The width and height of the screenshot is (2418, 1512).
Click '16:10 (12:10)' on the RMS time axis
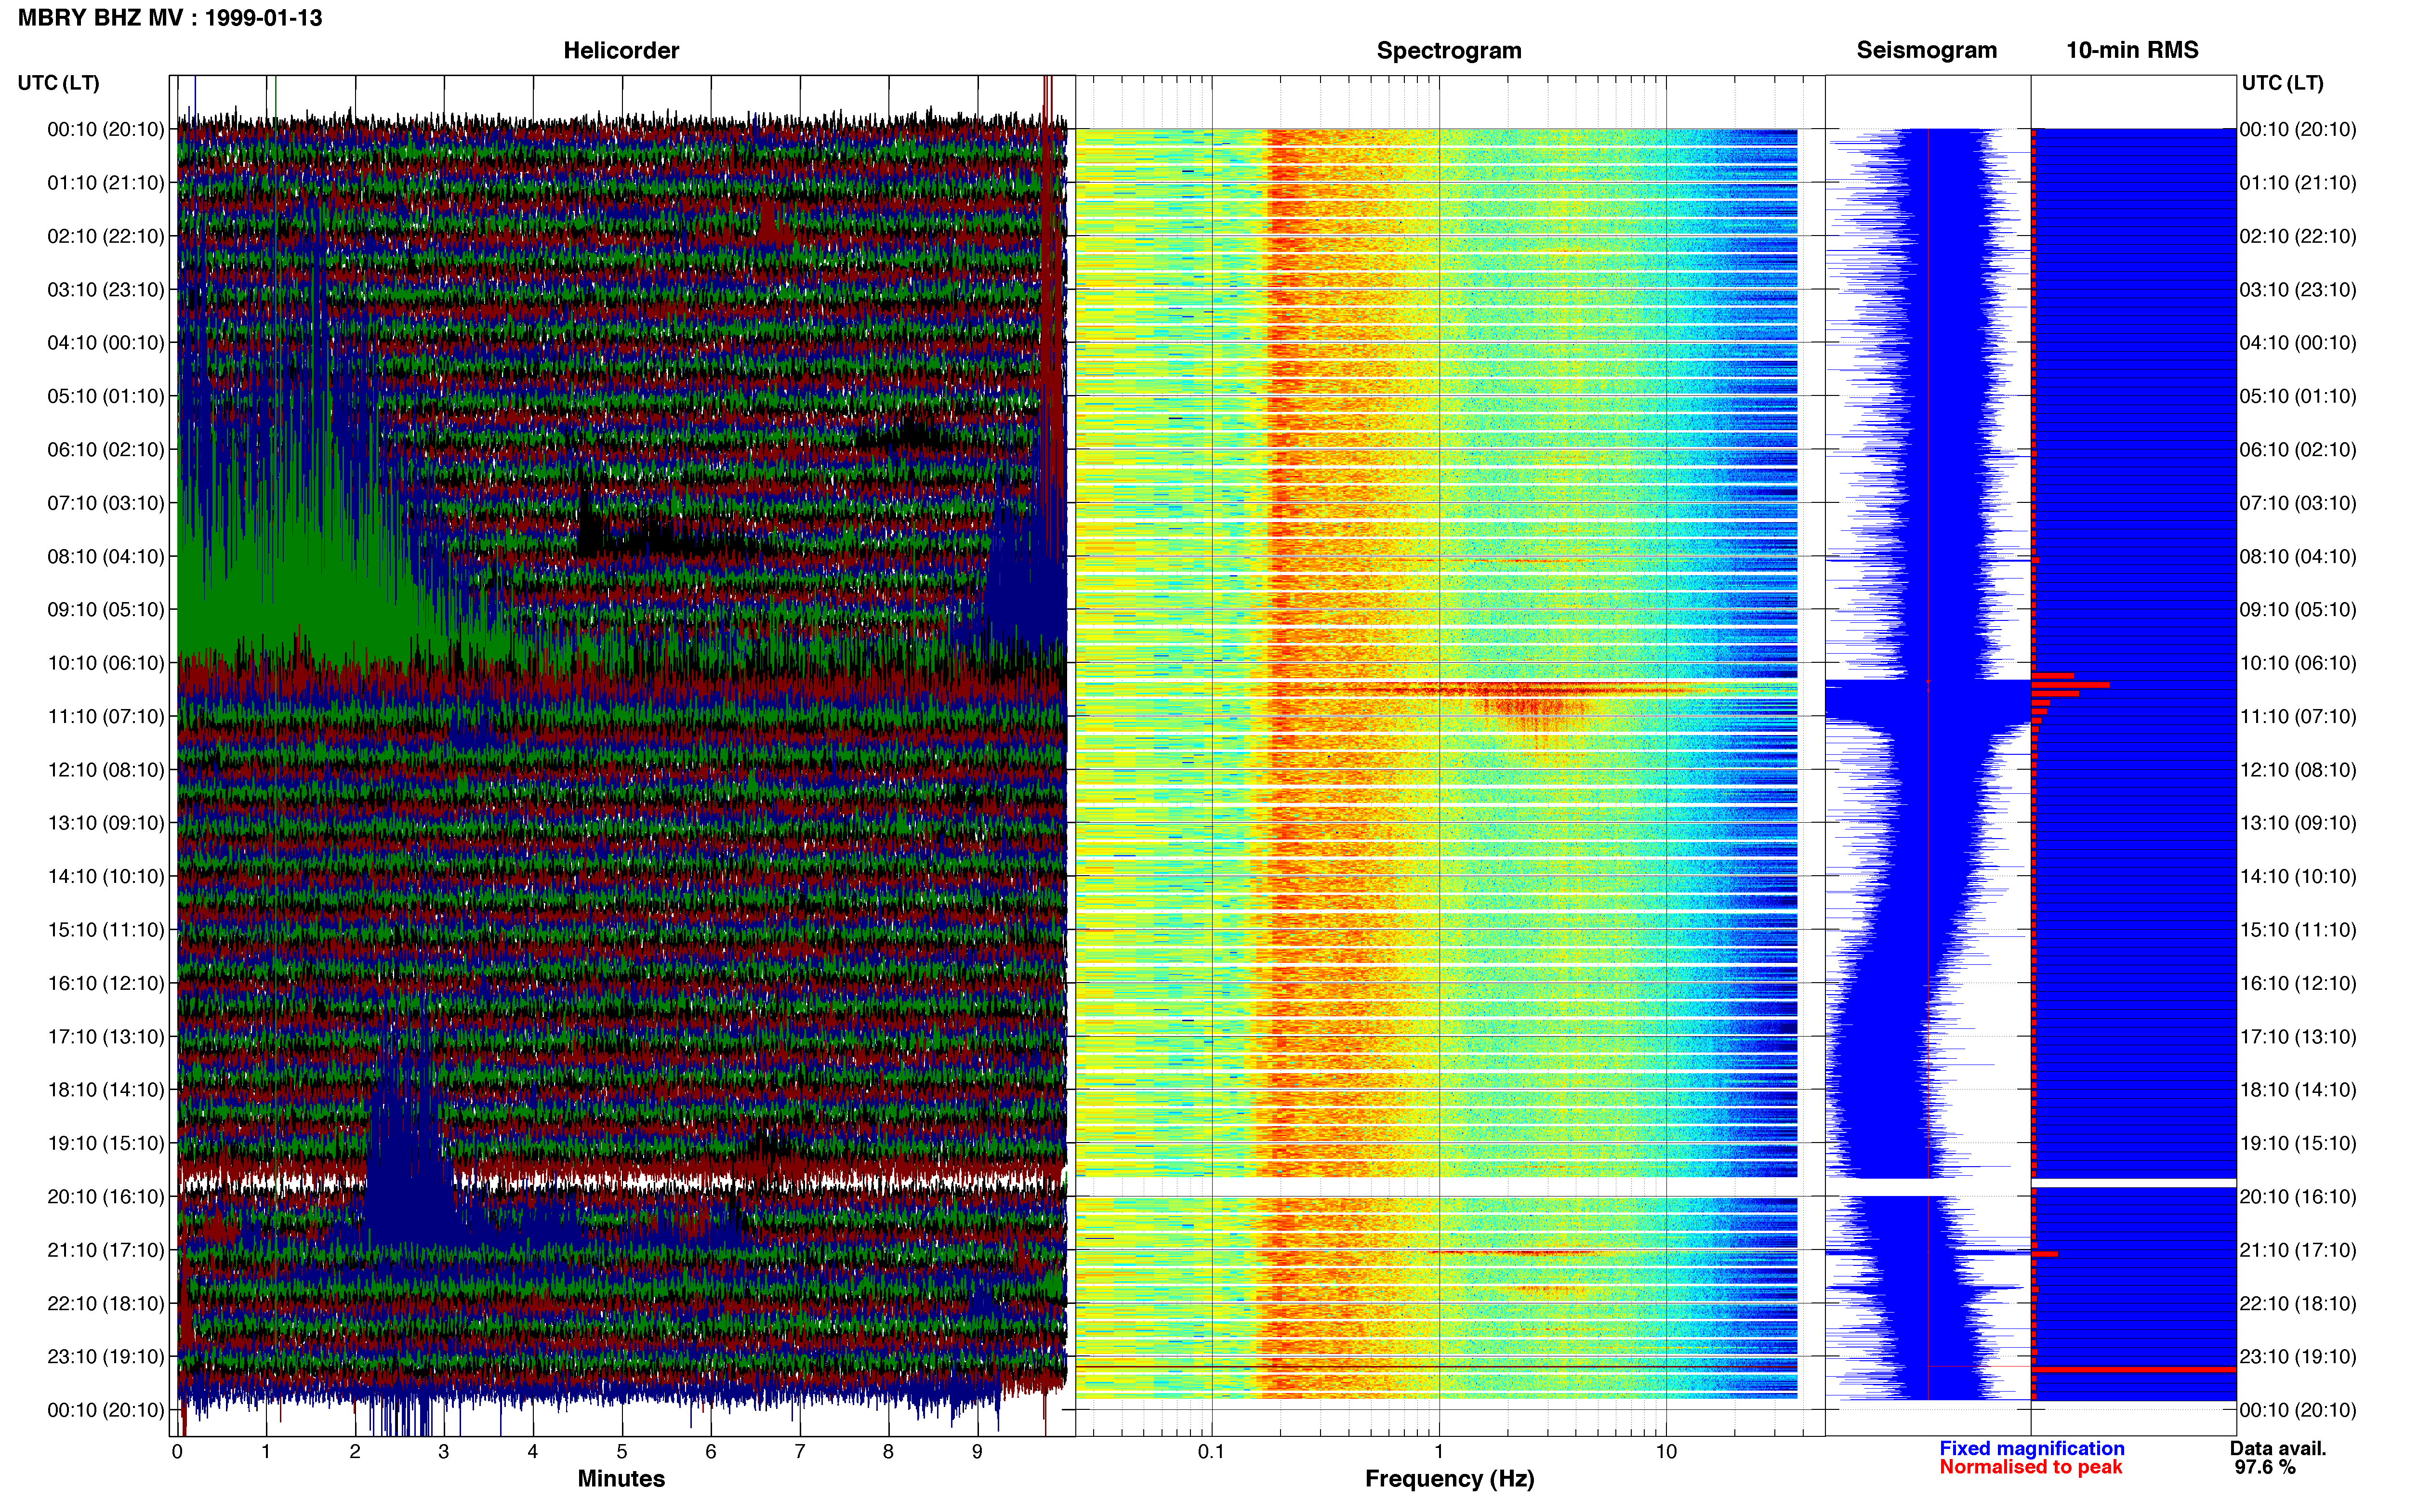click(2298, 983)
